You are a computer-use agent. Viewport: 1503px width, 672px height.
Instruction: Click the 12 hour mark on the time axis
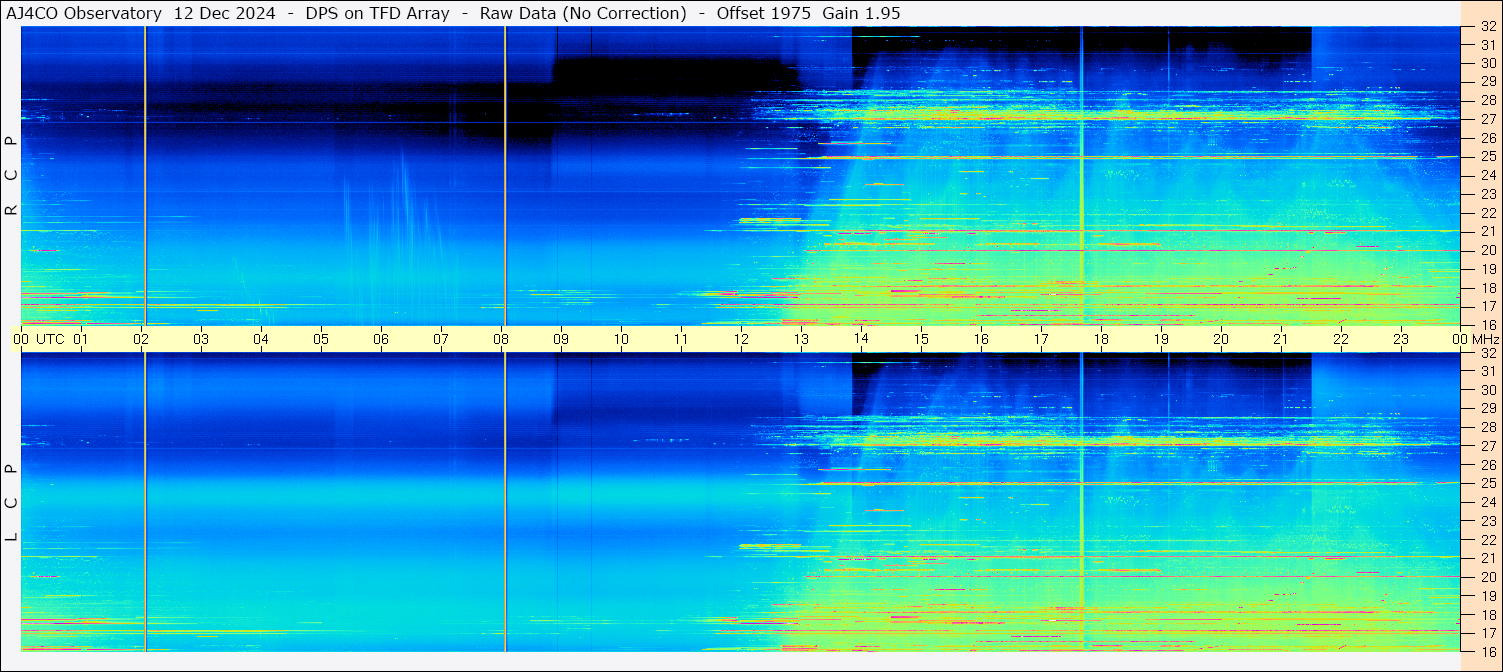[741, 339]
